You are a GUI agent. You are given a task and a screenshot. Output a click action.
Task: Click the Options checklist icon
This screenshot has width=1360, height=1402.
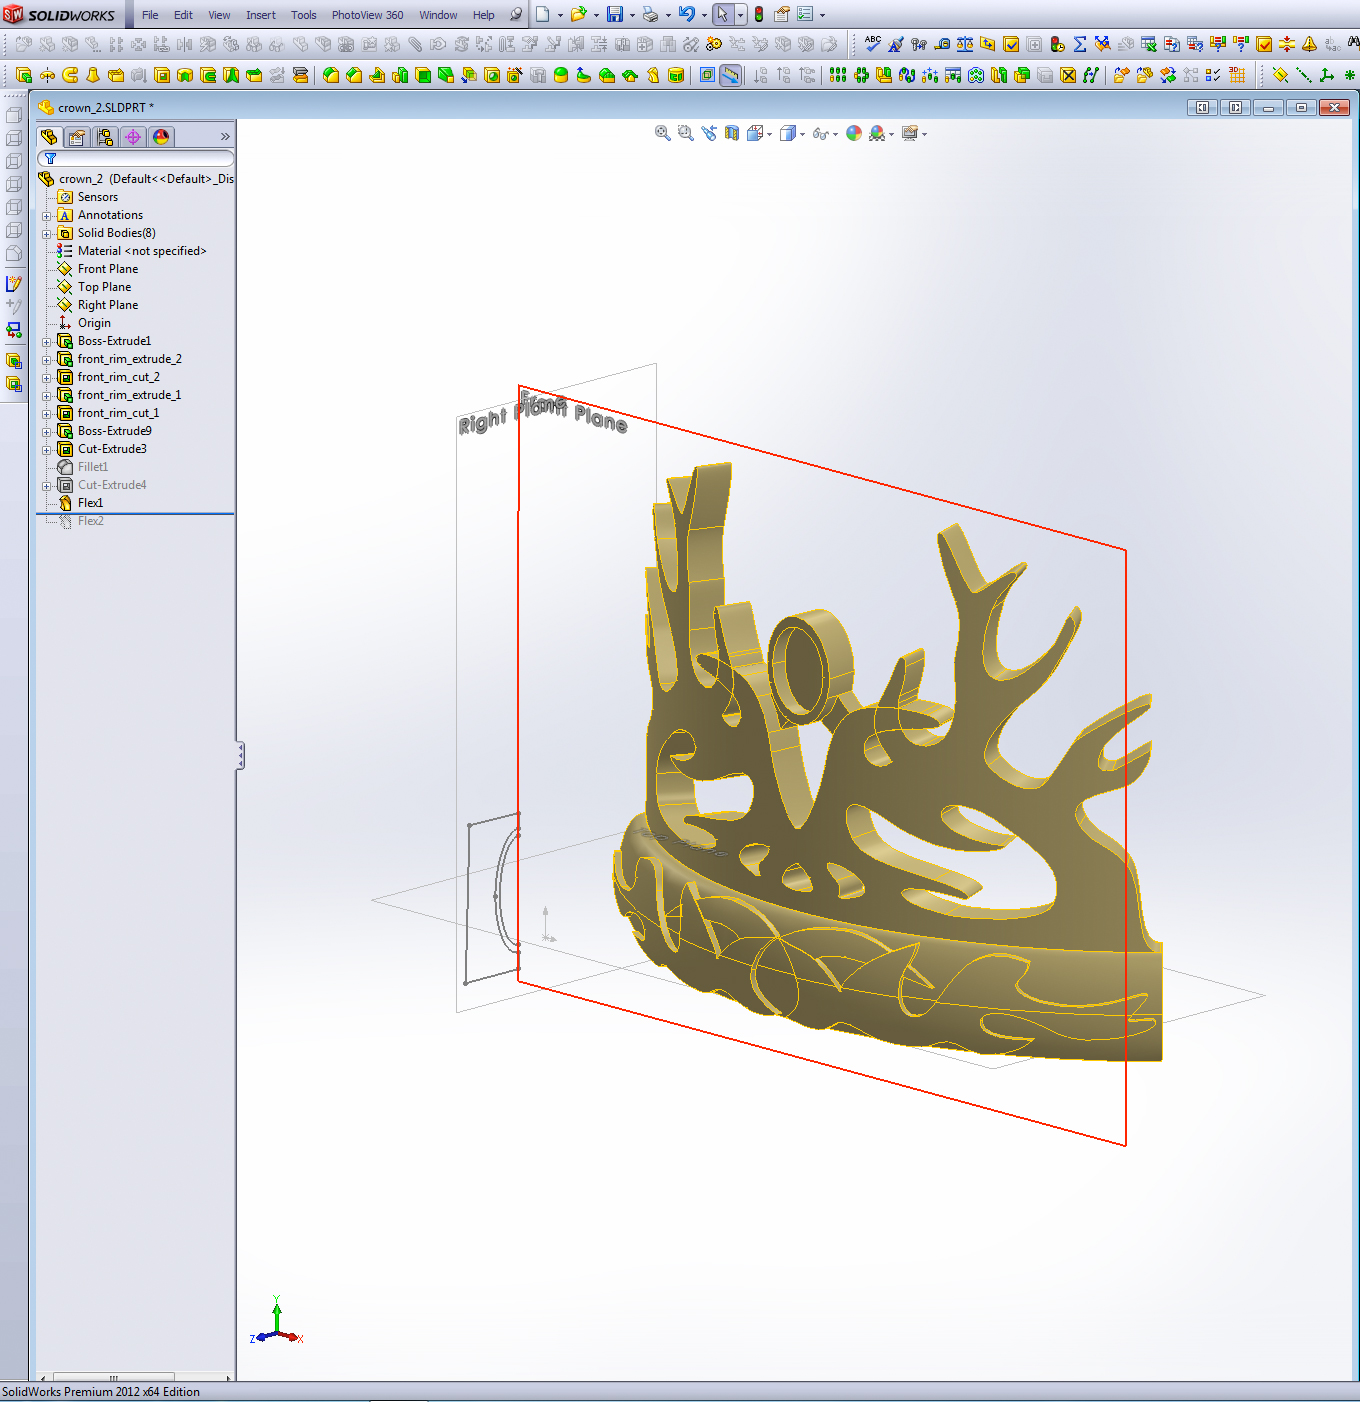(805, 14)
